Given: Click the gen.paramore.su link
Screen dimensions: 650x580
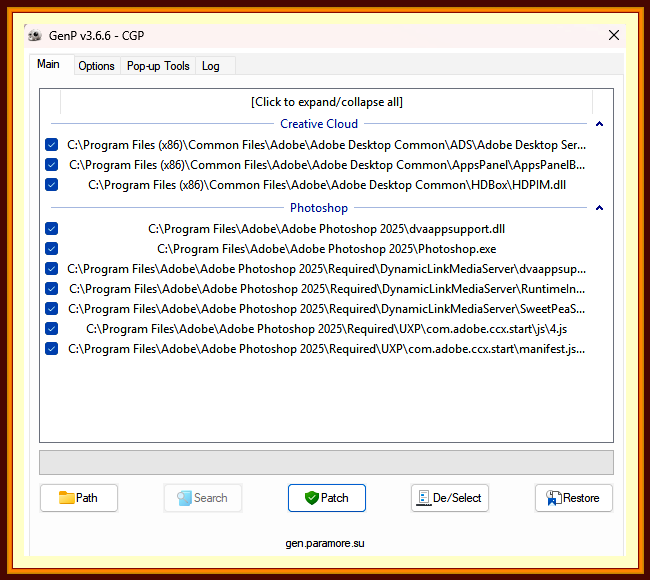Looking at the screenshot, I should [325, 543].
